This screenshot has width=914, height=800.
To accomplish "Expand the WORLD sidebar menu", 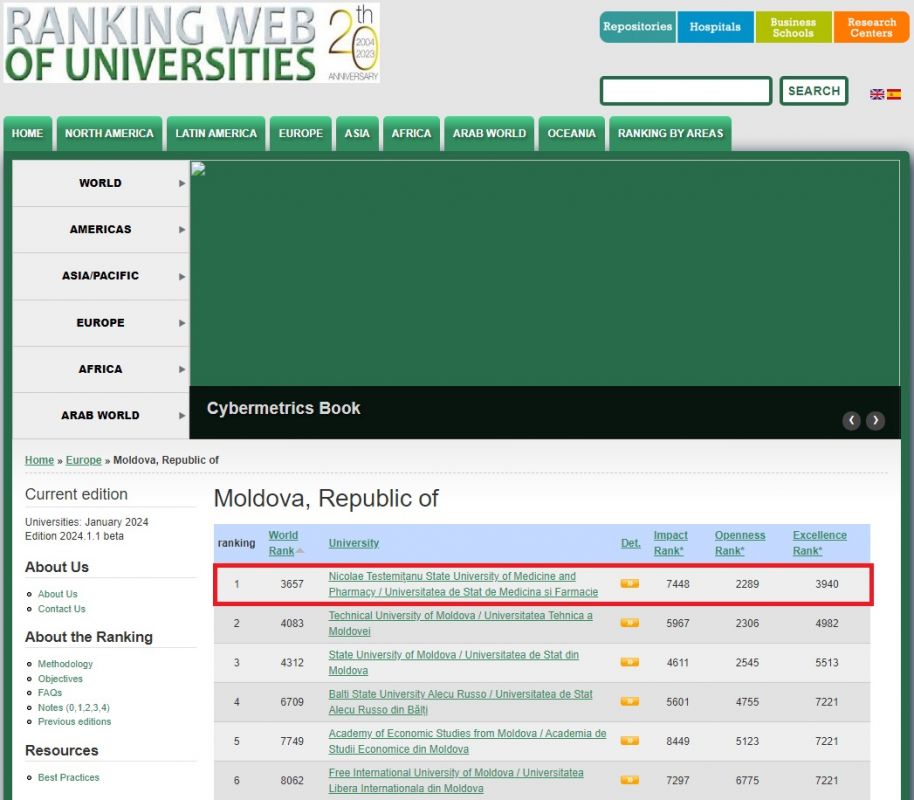I will tap(100, 183).
